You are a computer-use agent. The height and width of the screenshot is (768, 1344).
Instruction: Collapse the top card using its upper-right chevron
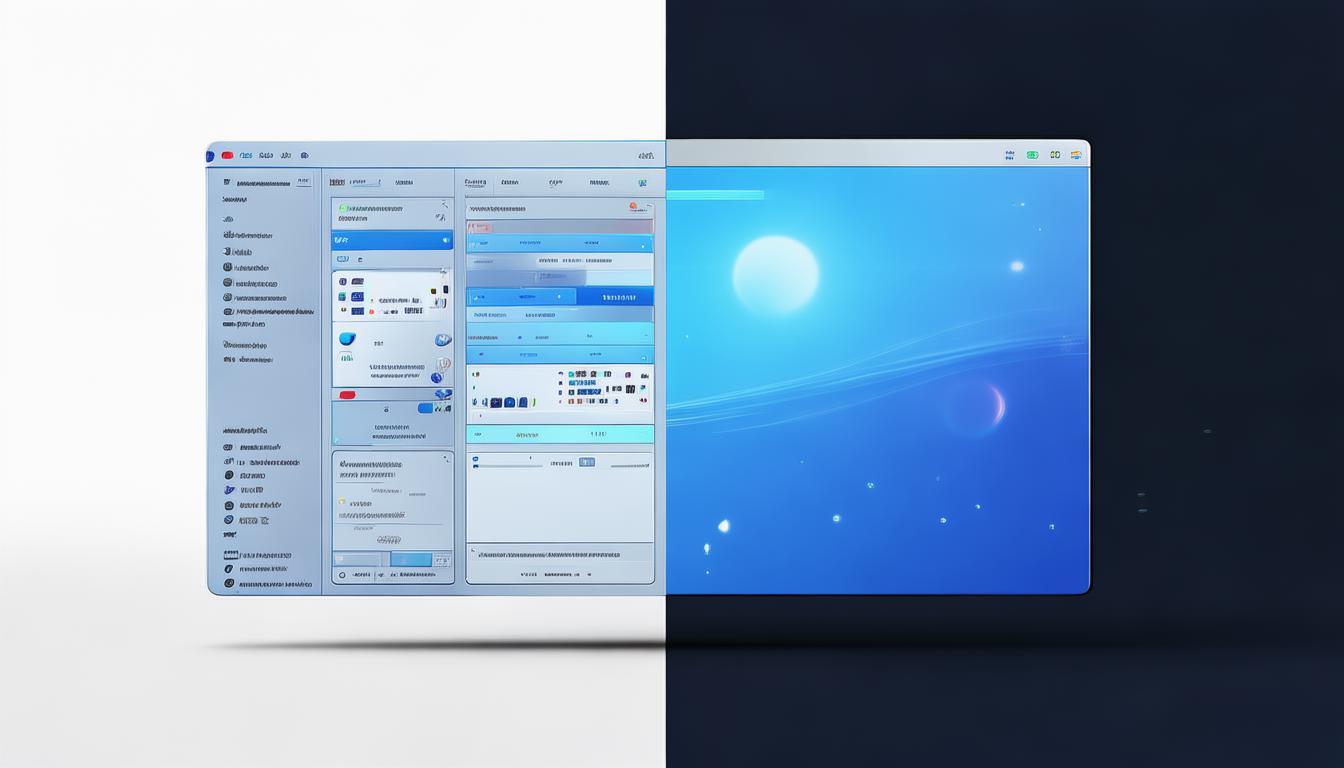[x=442, y=205]
